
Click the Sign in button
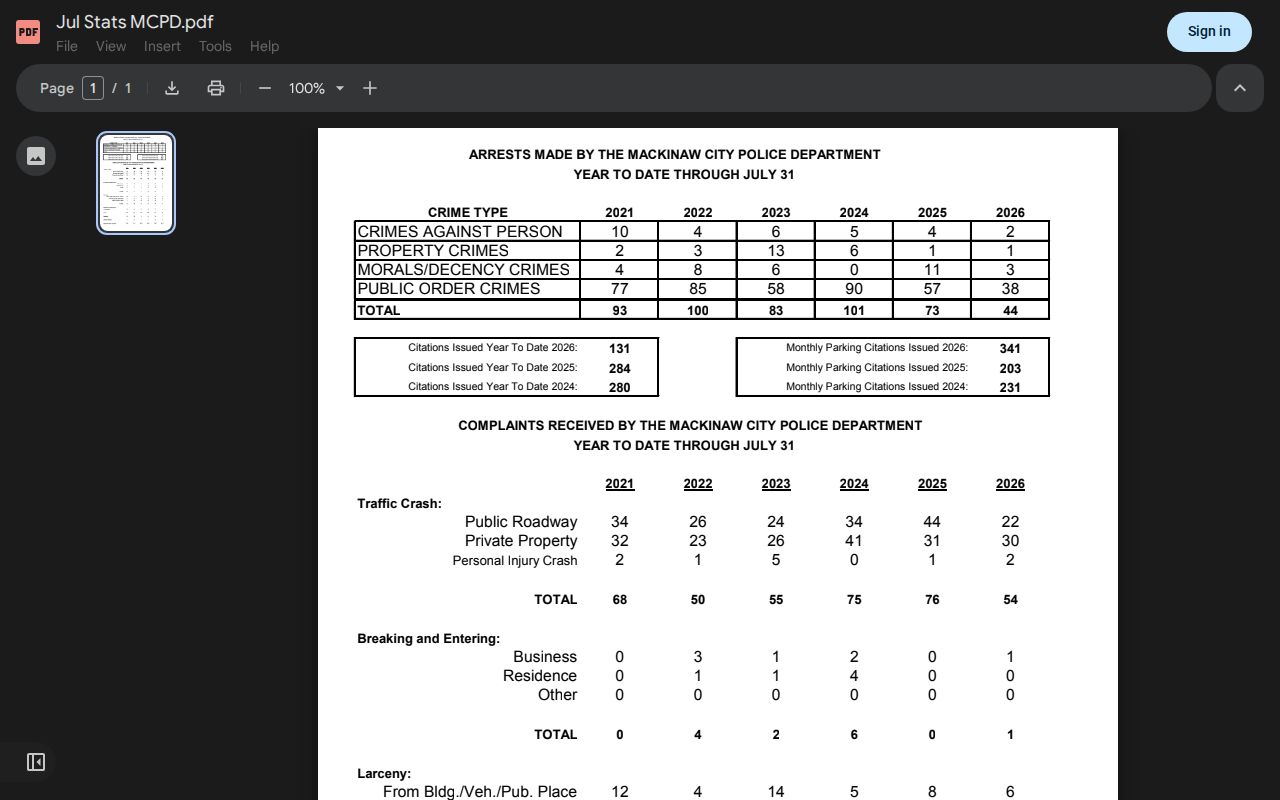point(1209,32)
